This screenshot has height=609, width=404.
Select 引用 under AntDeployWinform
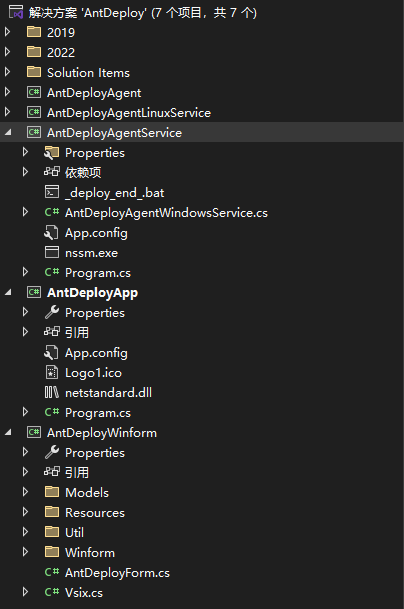pyautogui.click(x=77, y=472)
